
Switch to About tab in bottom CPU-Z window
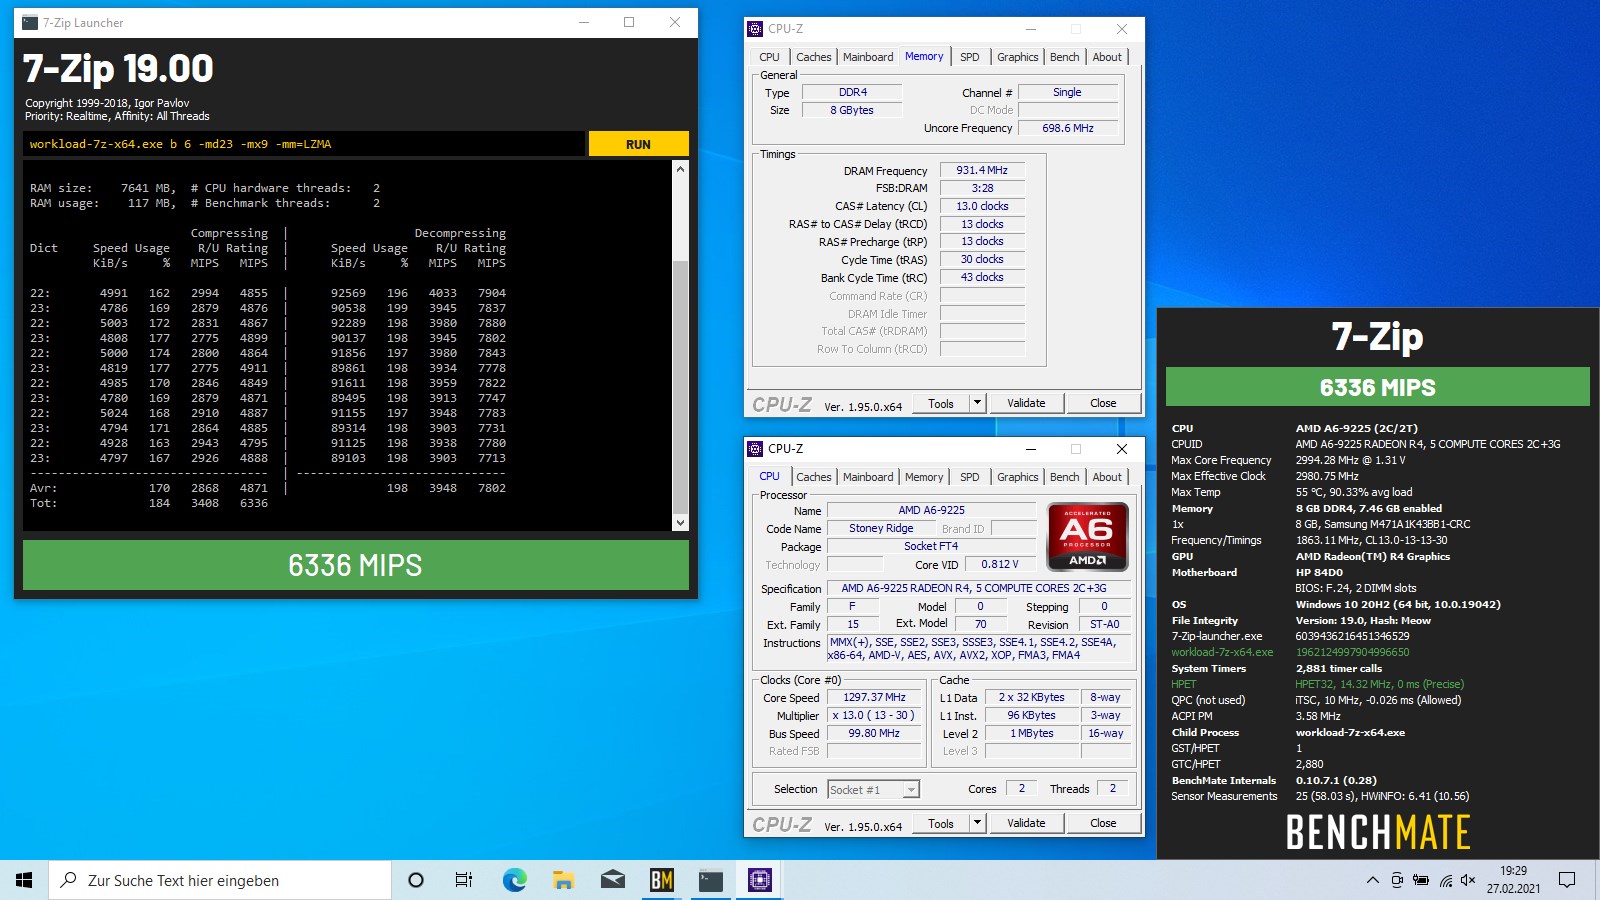[1107, 477]
